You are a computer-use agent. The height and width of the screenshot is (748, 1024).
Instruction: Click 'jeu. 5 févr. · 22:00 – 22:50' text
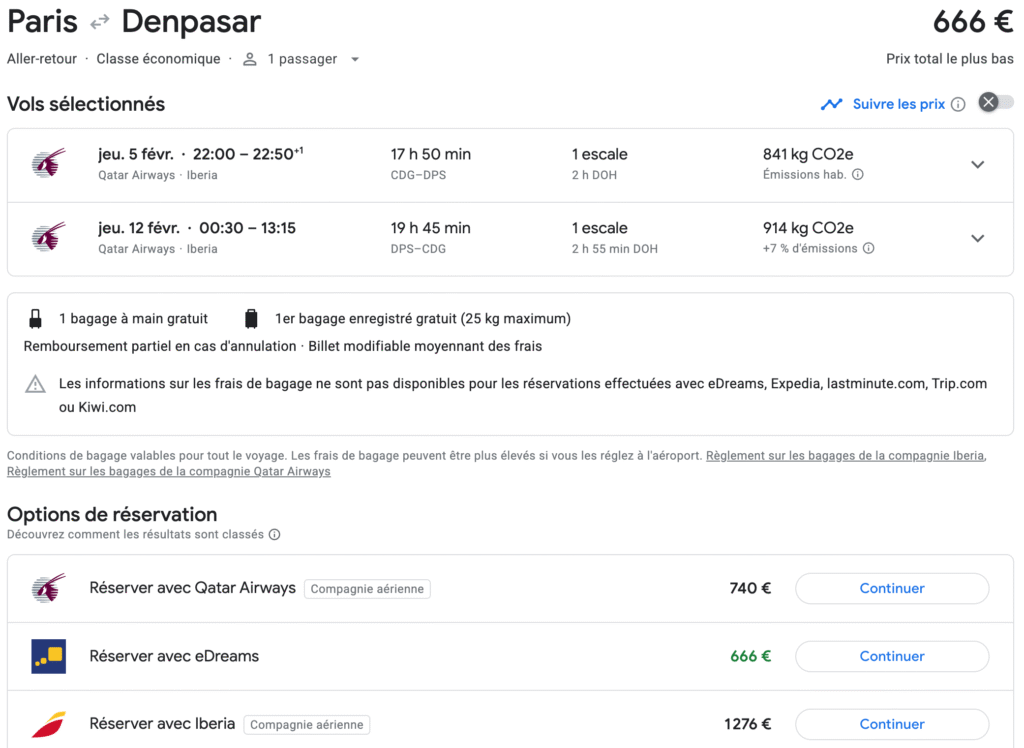(x=200, y=155)
